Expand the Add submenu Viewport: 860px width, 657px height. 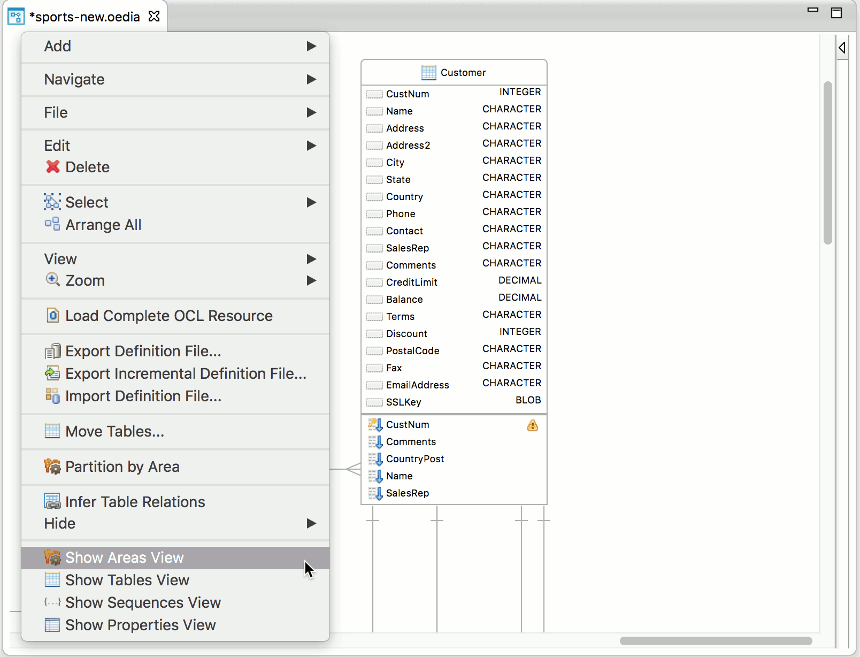click(x=311, y=46)
